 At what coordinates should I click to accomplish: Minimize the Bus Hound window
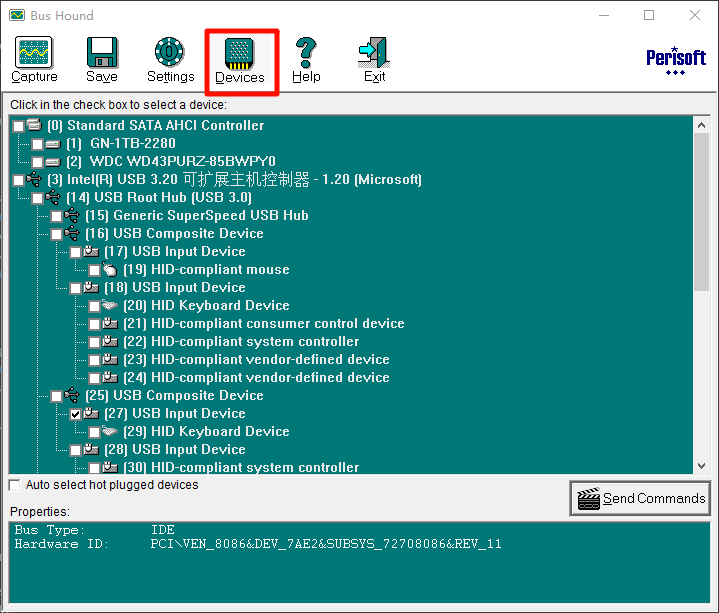[604, 16]
